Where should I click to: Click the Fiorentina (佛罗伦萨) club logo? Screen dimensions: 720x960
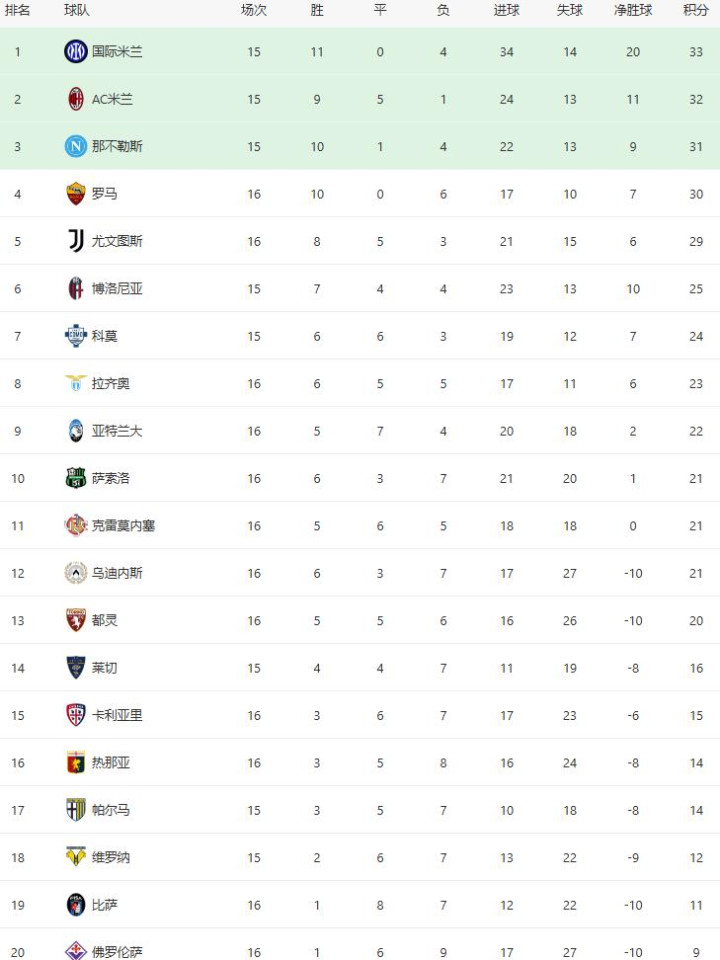tap(76, 951)
